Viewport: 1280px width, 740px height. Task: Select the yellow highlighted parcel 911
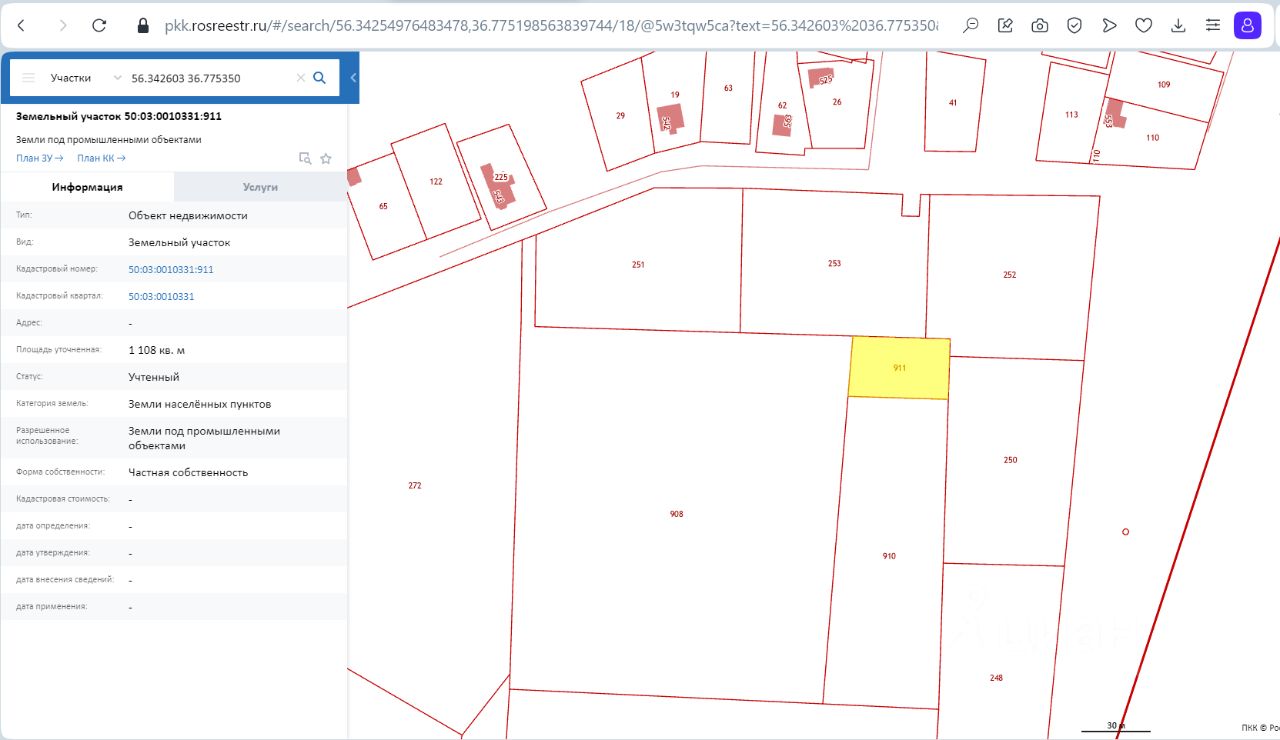pyautogui.click(x=899, y=368)
